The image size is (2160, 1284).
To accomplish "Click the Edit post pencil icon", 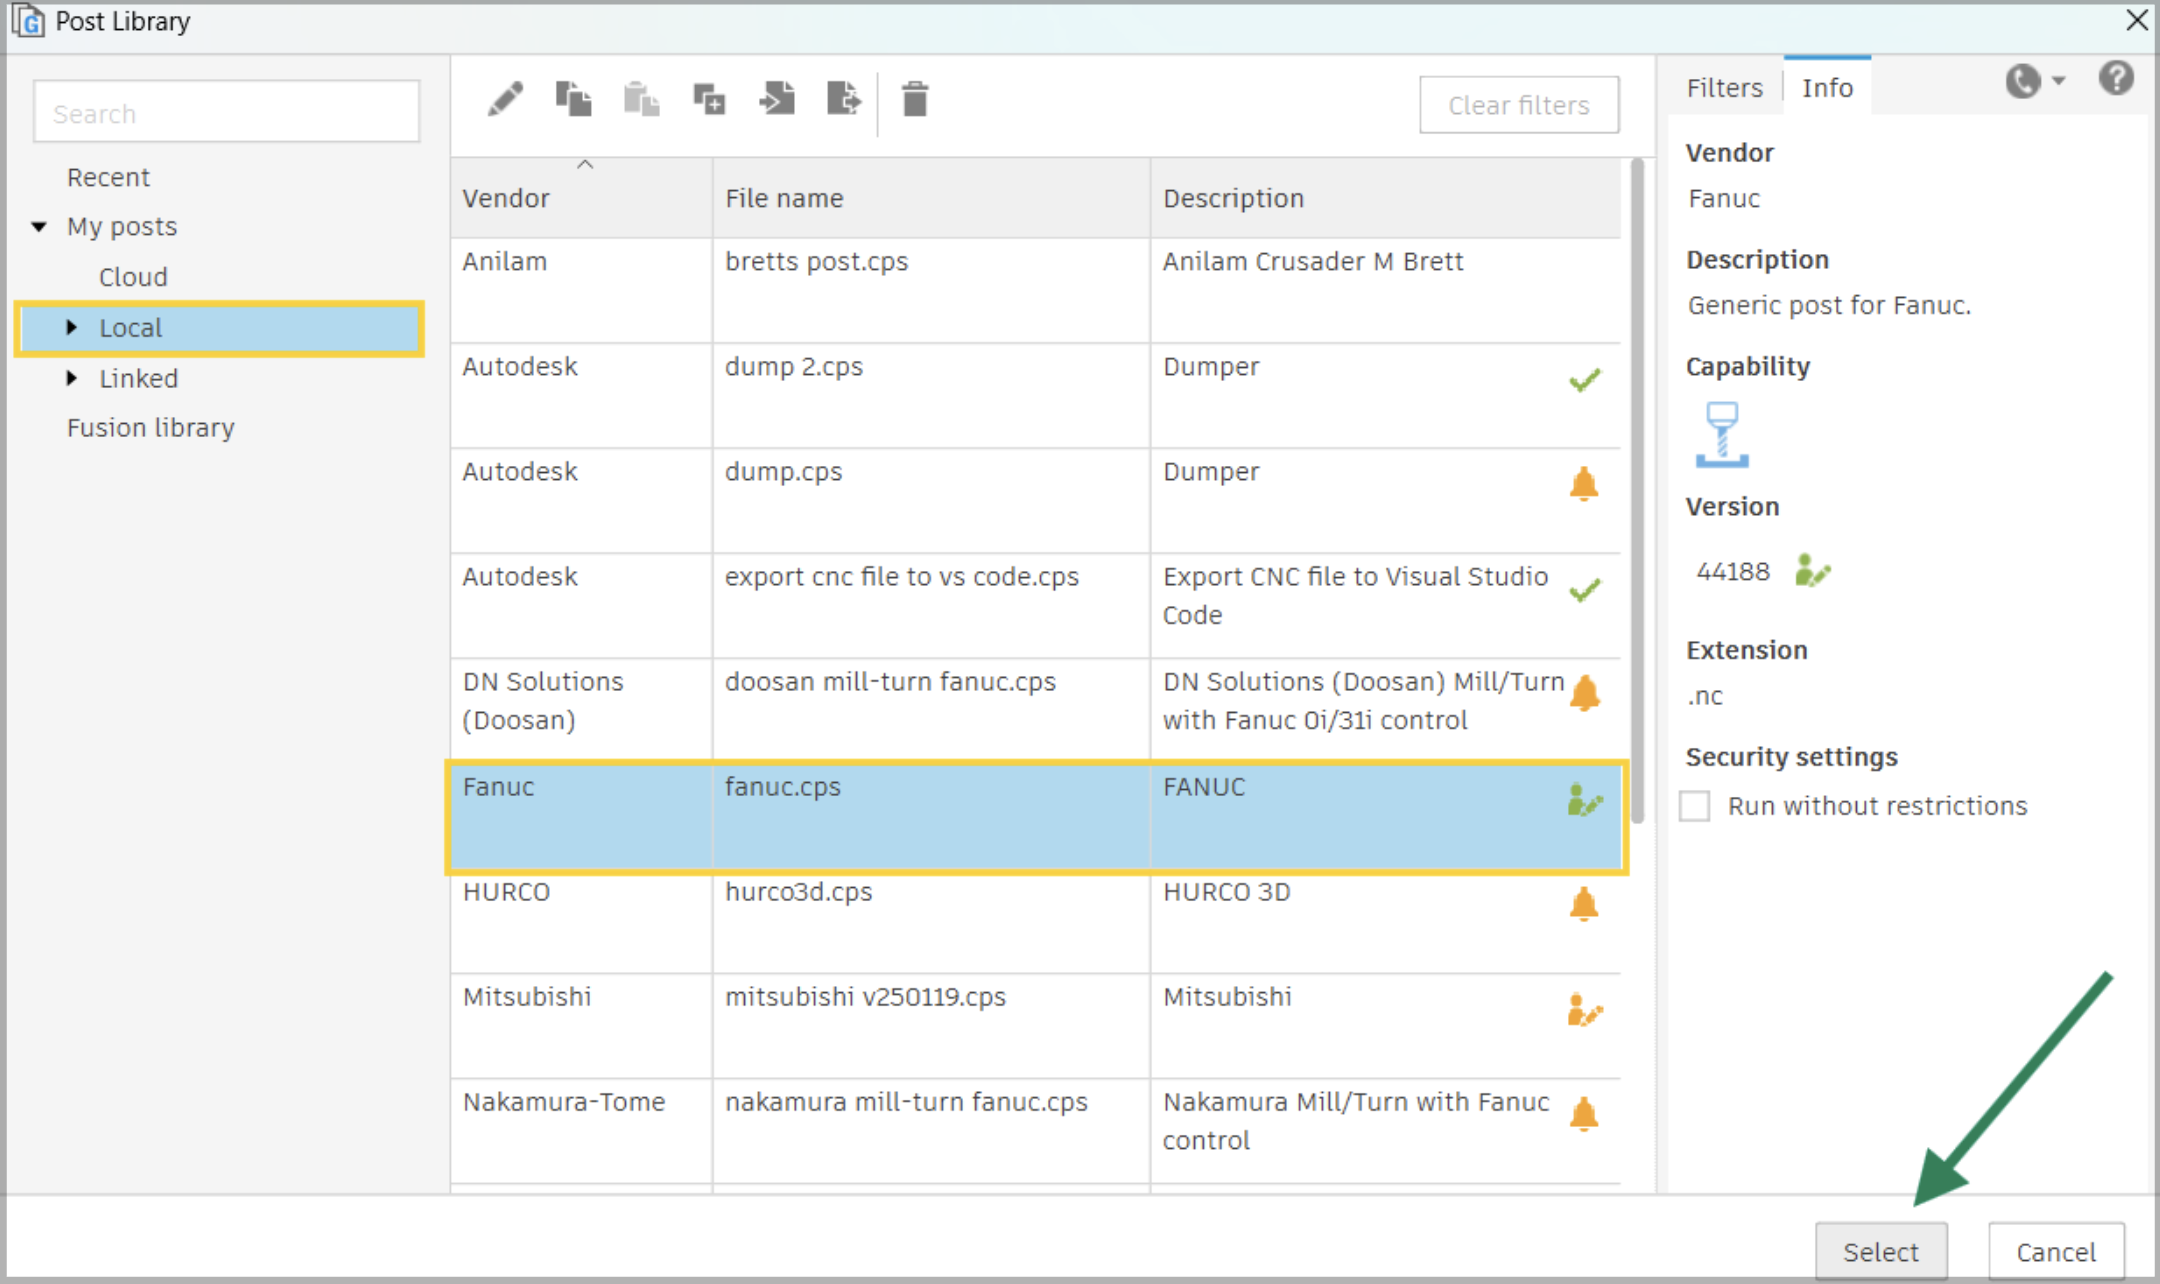I will [506, 100].
